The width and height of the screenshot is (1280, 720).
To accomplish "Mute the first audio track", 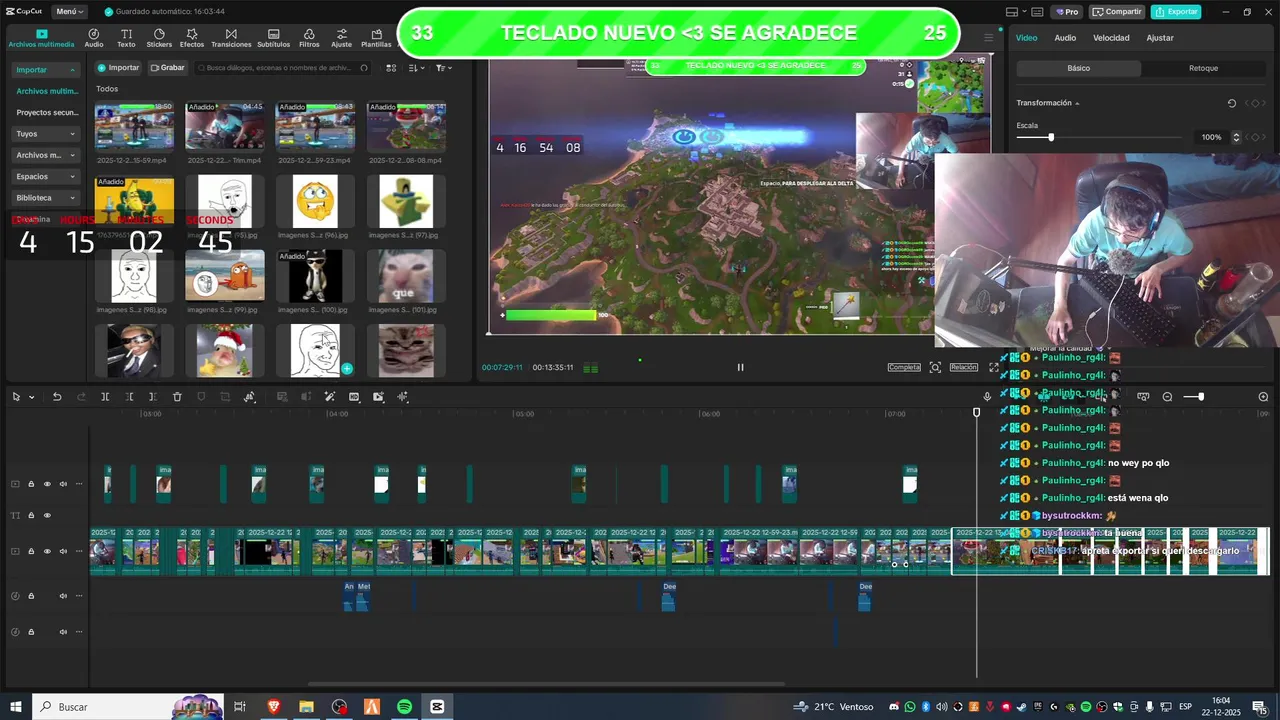I will click(63, 596).
